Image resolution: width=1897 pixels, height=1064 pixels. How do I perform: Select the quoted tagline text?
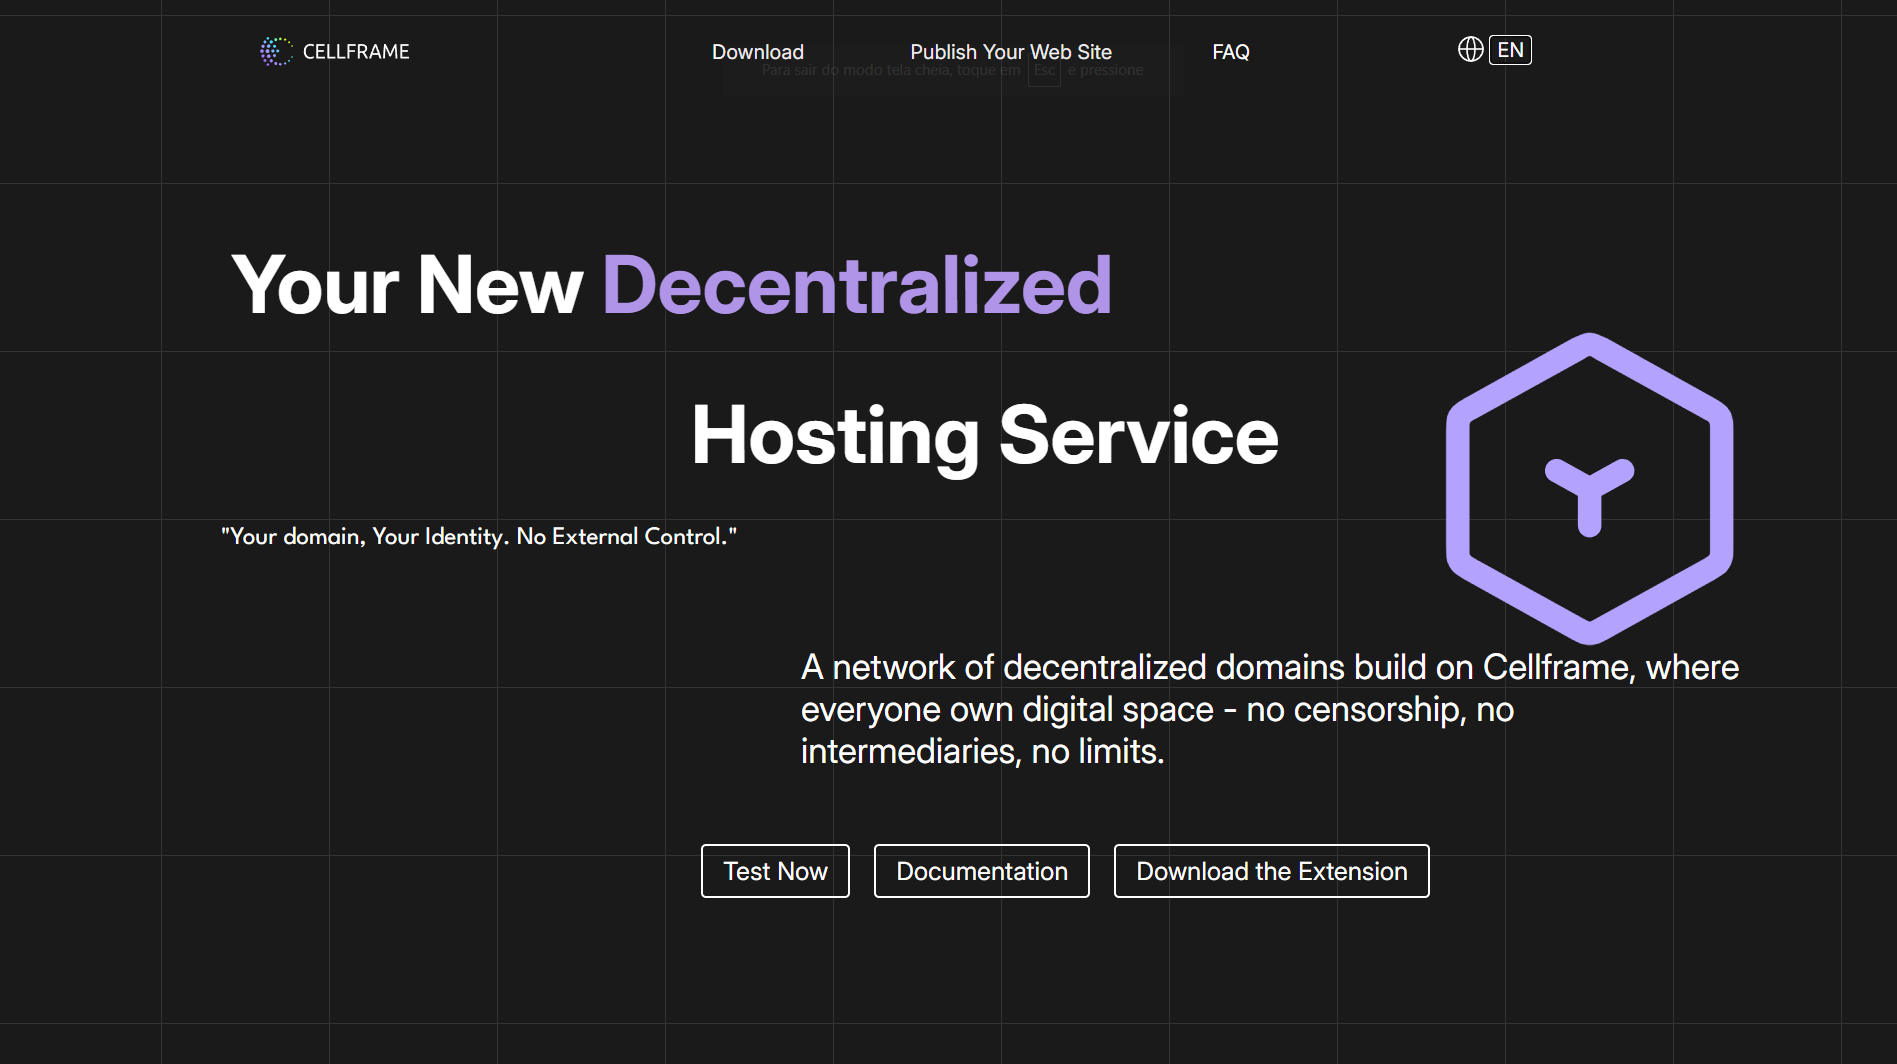(481, 536)
